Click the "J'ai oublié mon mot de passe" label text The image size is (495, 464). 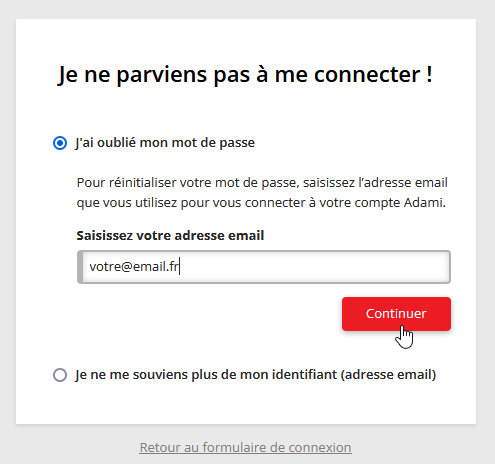165,143
